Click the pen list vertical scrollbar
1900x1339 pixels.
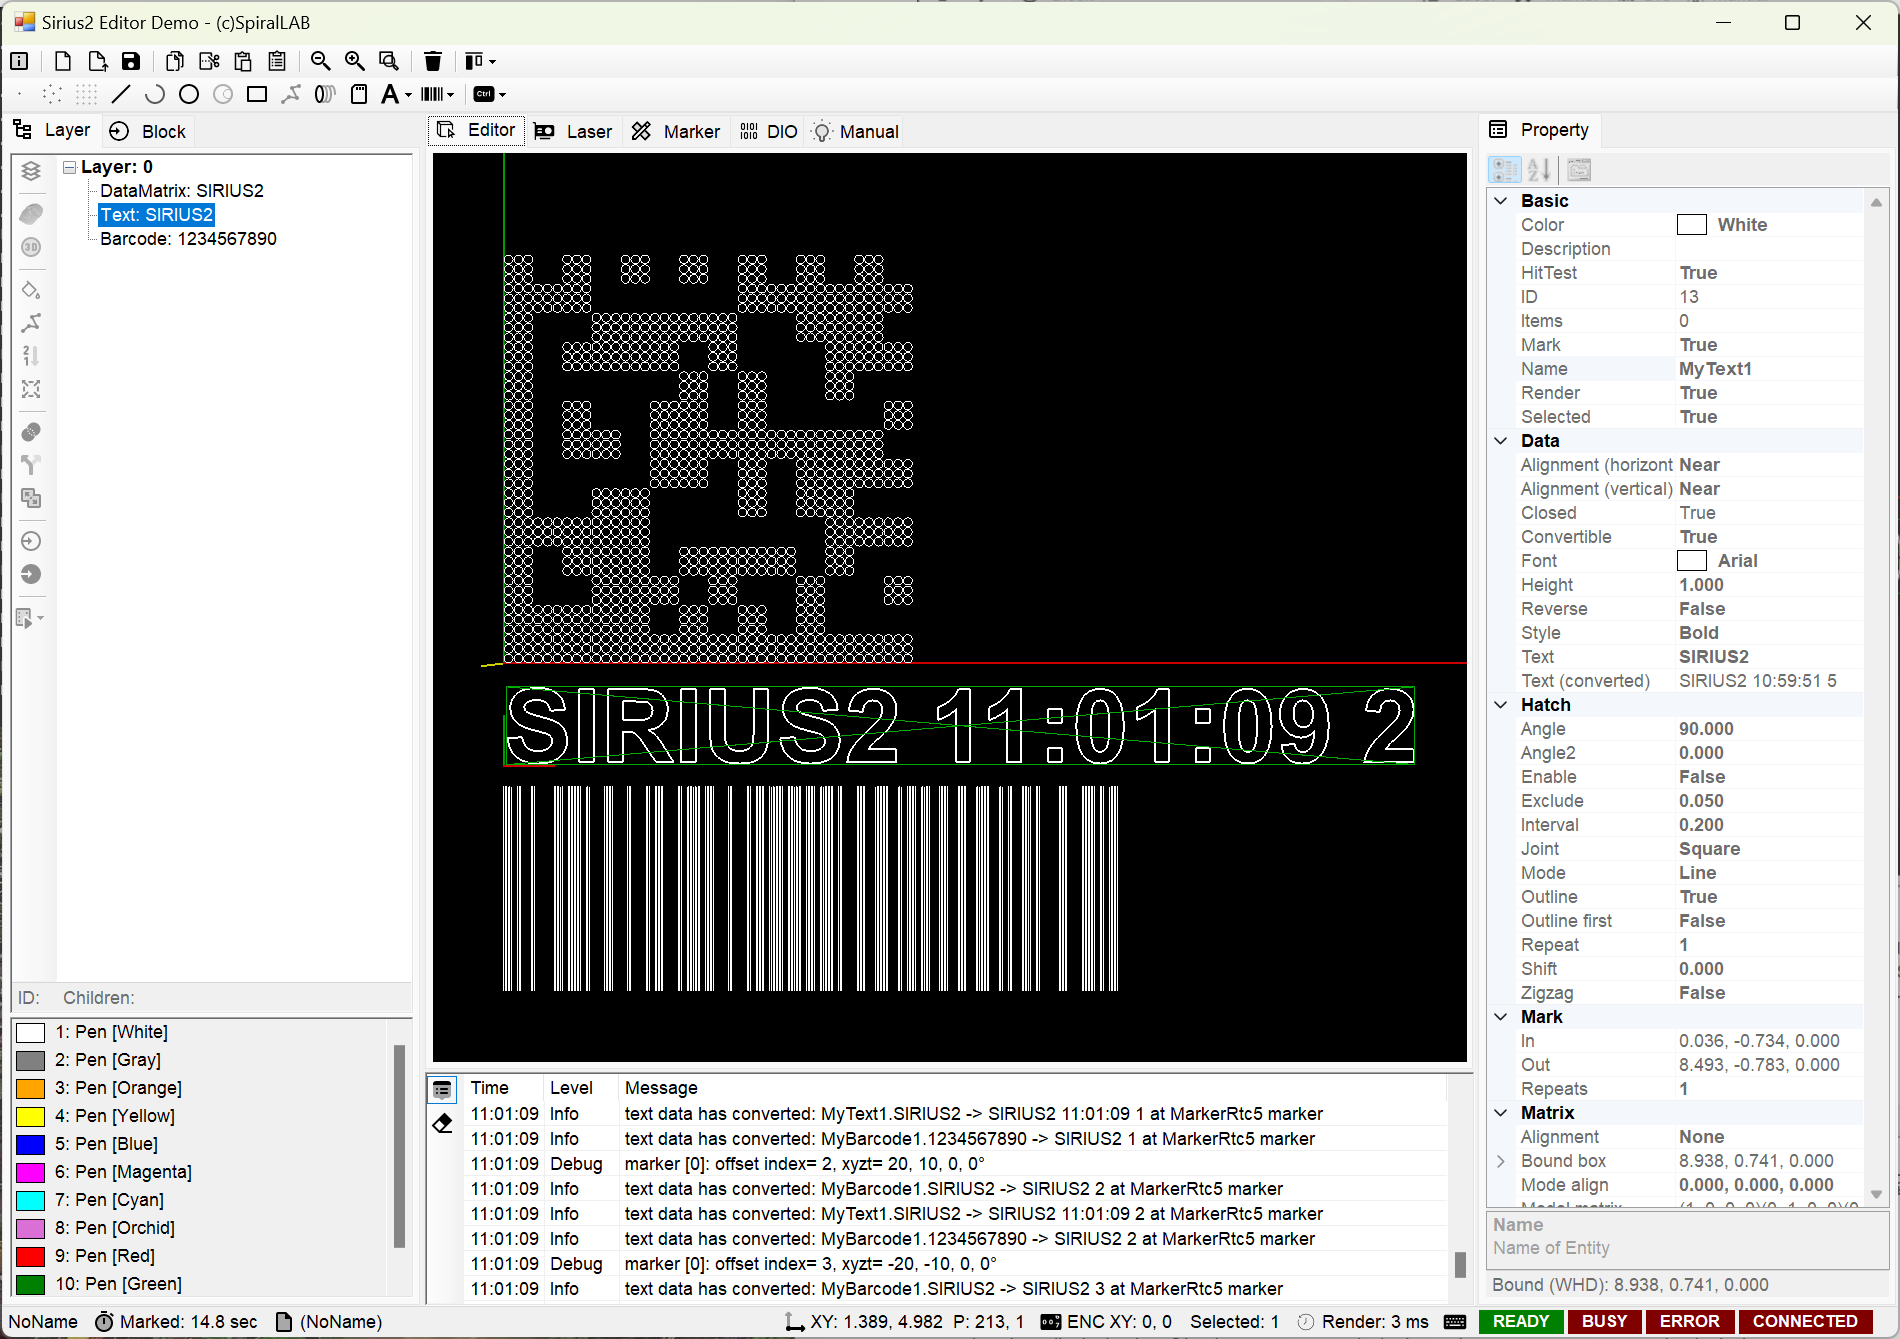tap(399, 1146)
